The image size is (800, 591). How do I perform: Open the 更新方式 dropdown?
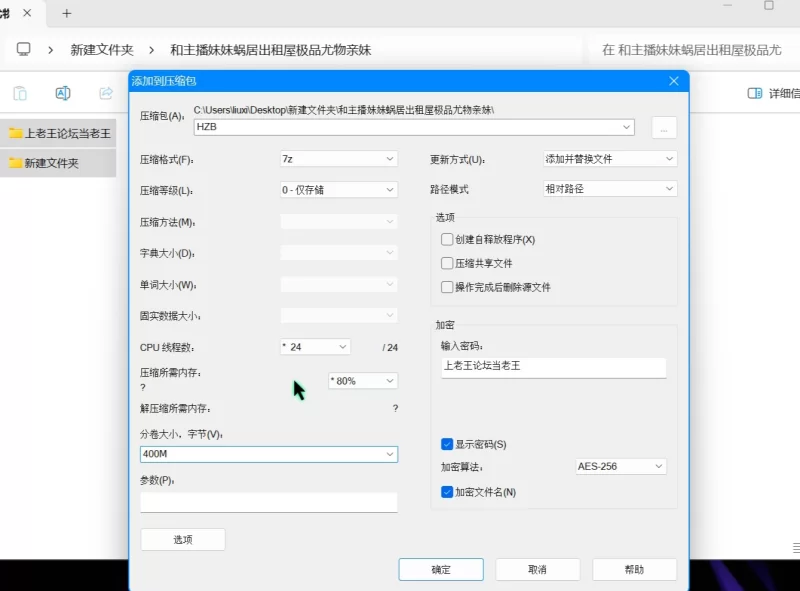610,159
